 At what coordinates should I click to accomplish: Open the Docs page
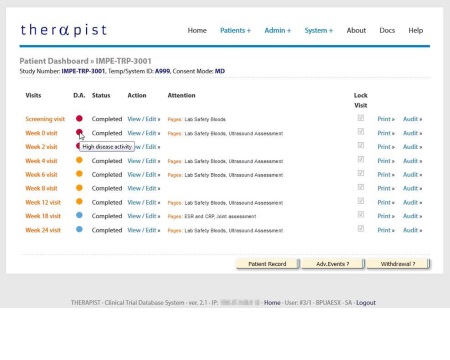(x=387, y=30)
